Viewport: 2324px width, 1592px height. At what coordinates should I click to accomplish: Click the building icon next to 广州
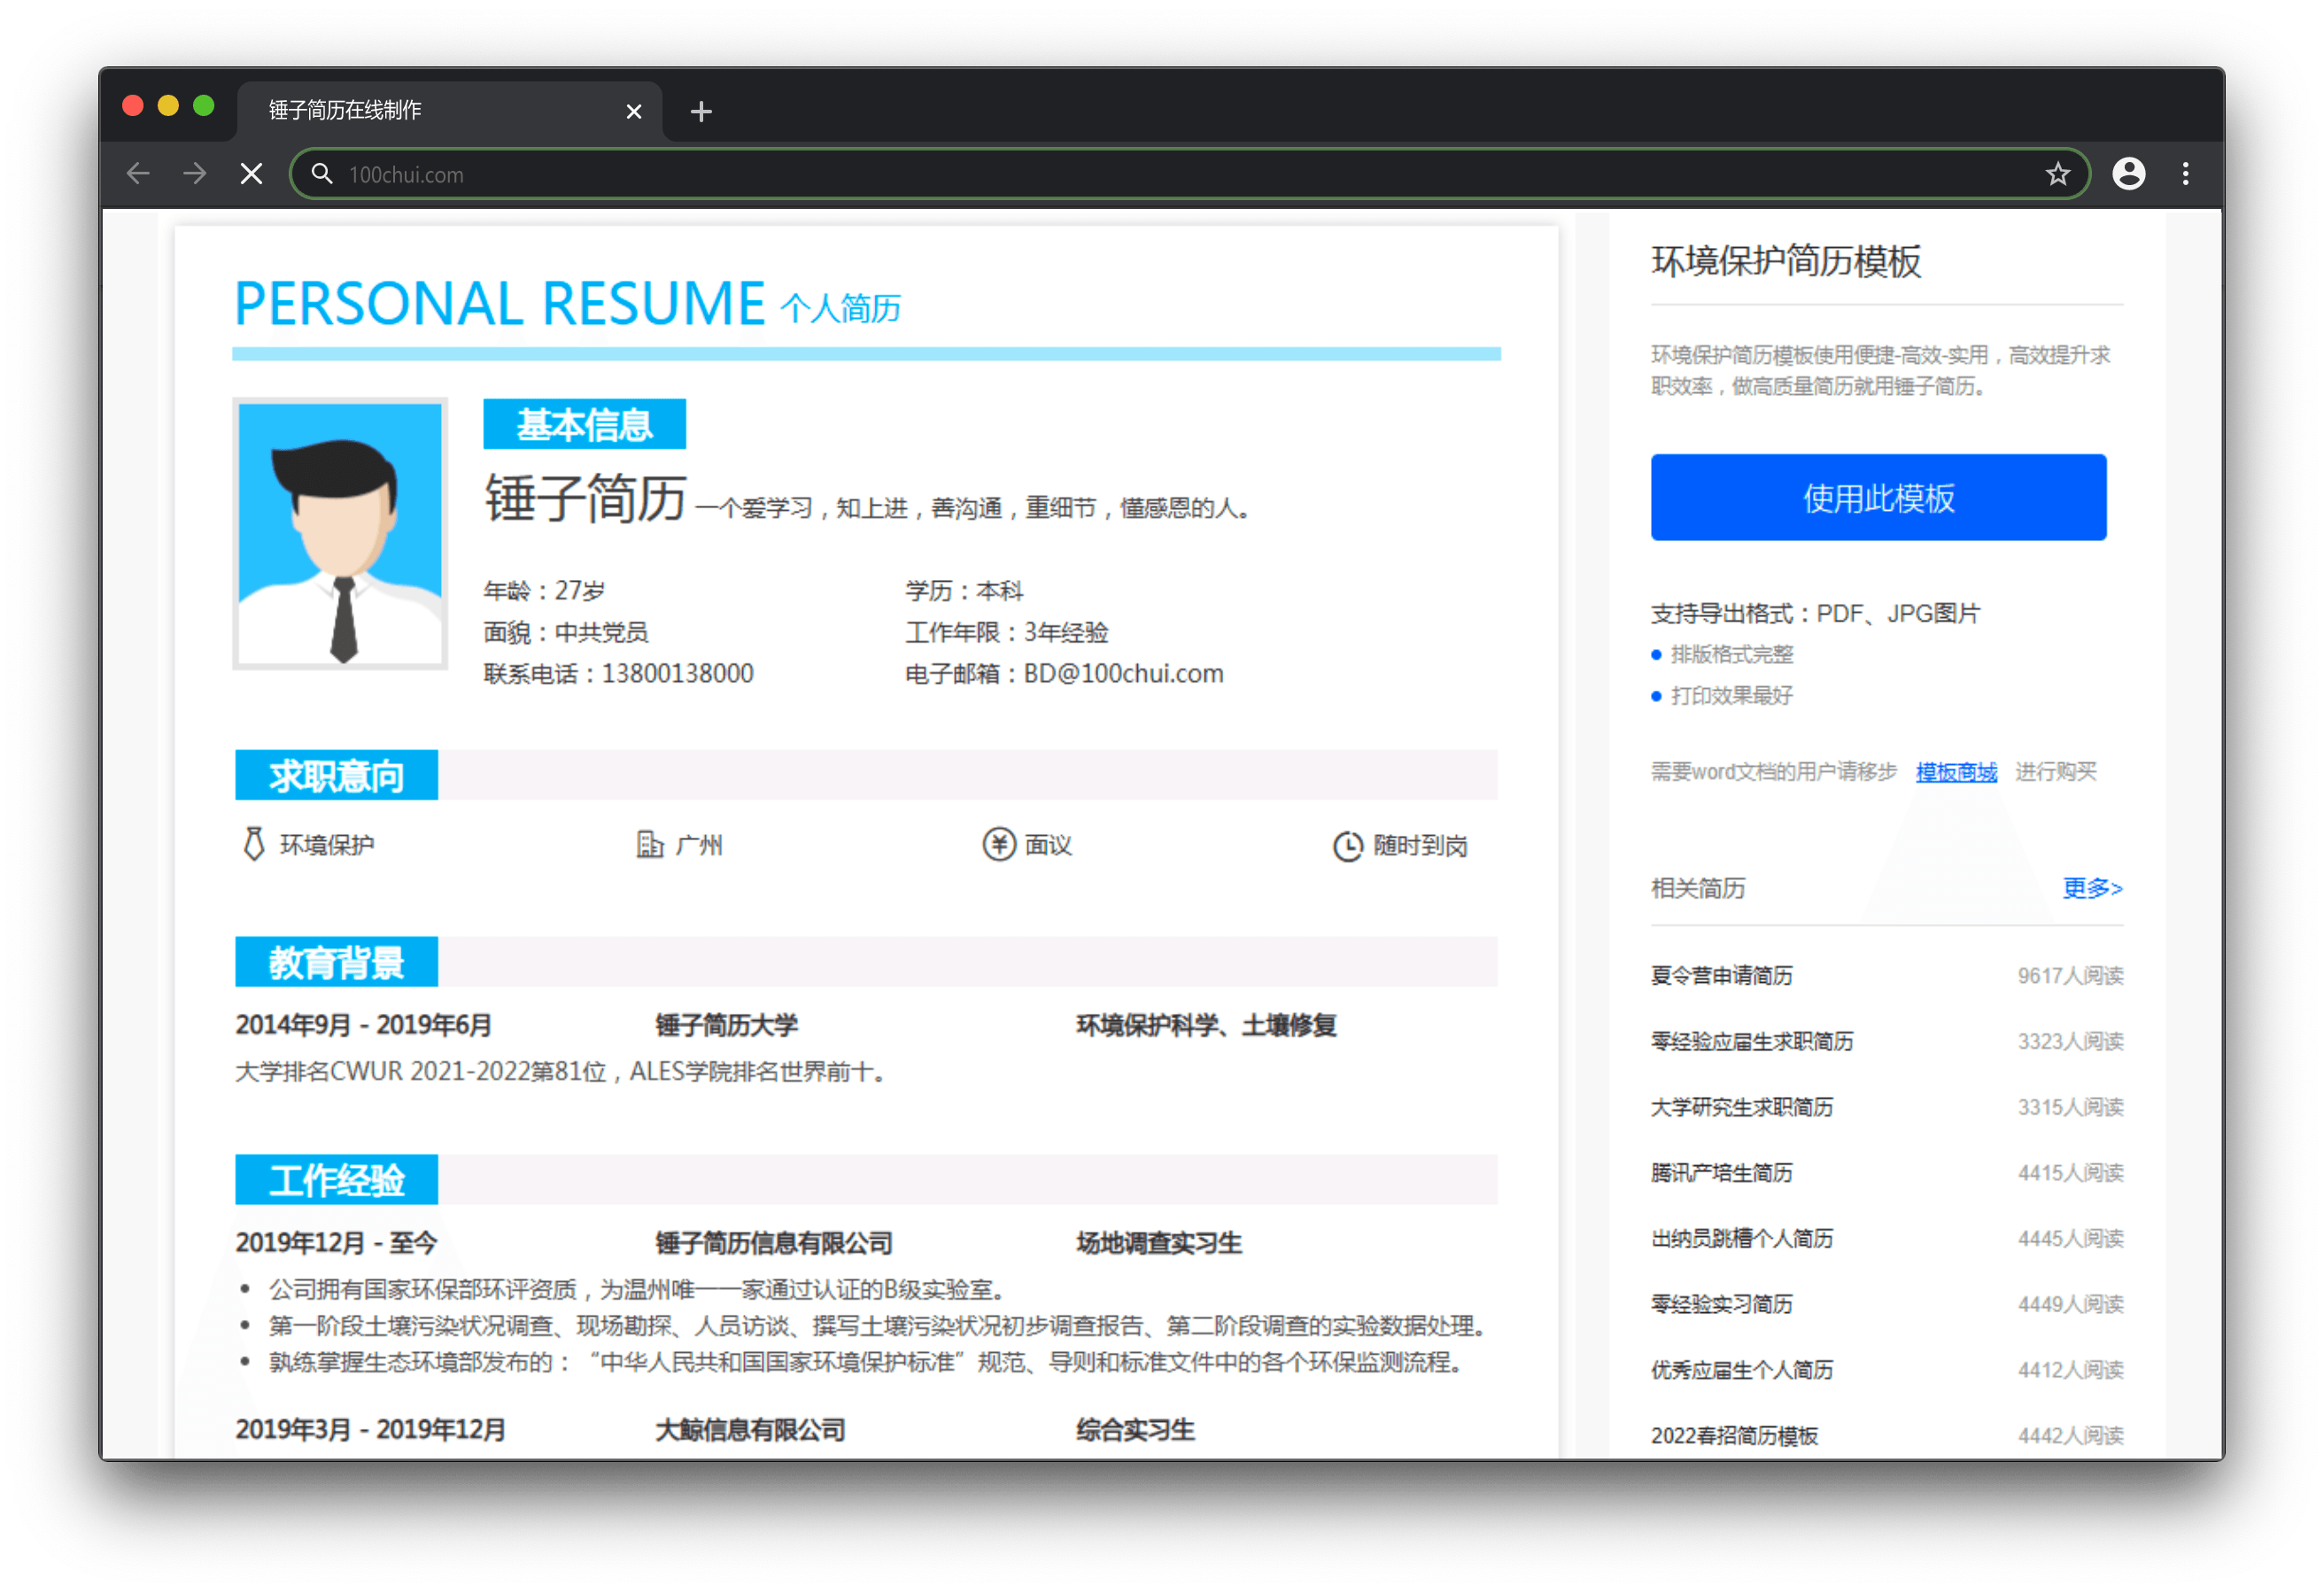(650, 844)
